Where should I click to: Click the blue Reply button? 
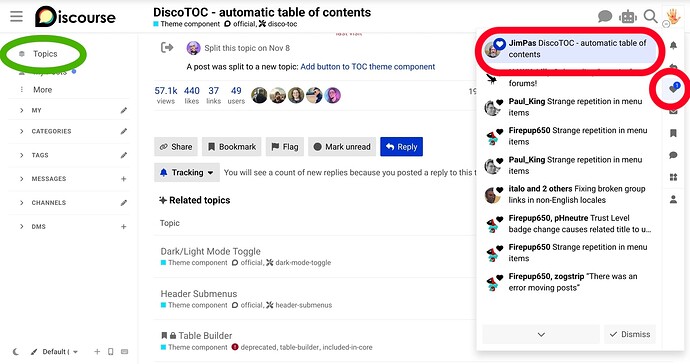(401, 147)
